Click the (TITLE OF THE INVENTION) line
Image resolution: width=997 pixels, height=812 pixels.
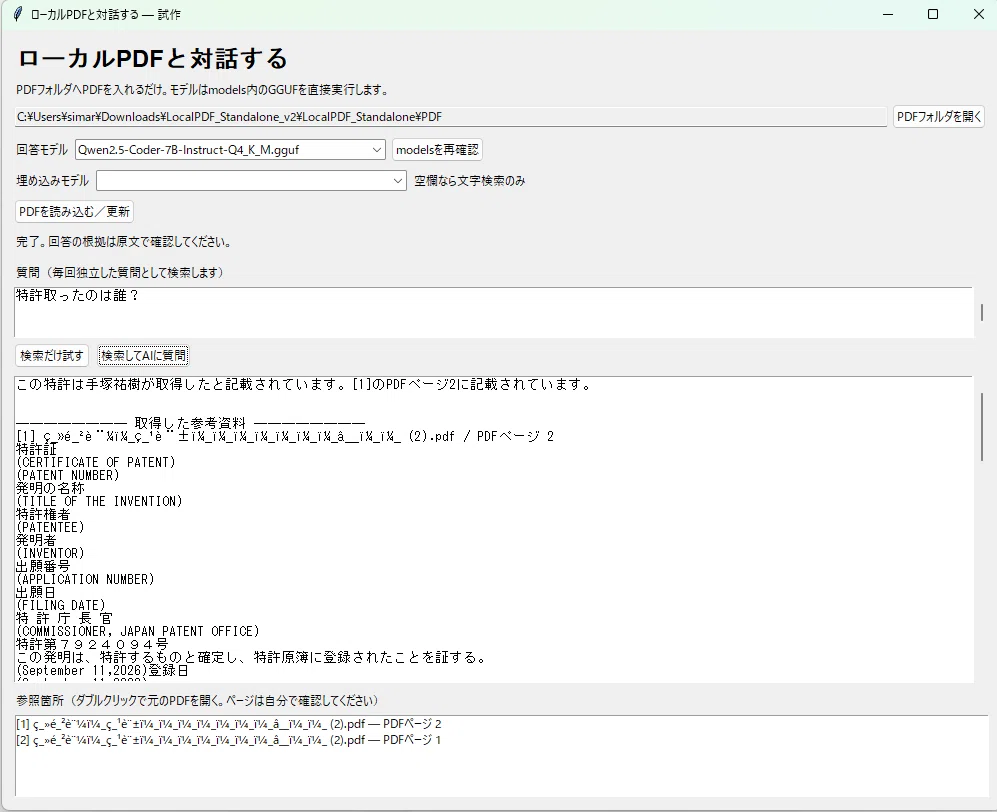pyautogui.click(x=100, y=502)
